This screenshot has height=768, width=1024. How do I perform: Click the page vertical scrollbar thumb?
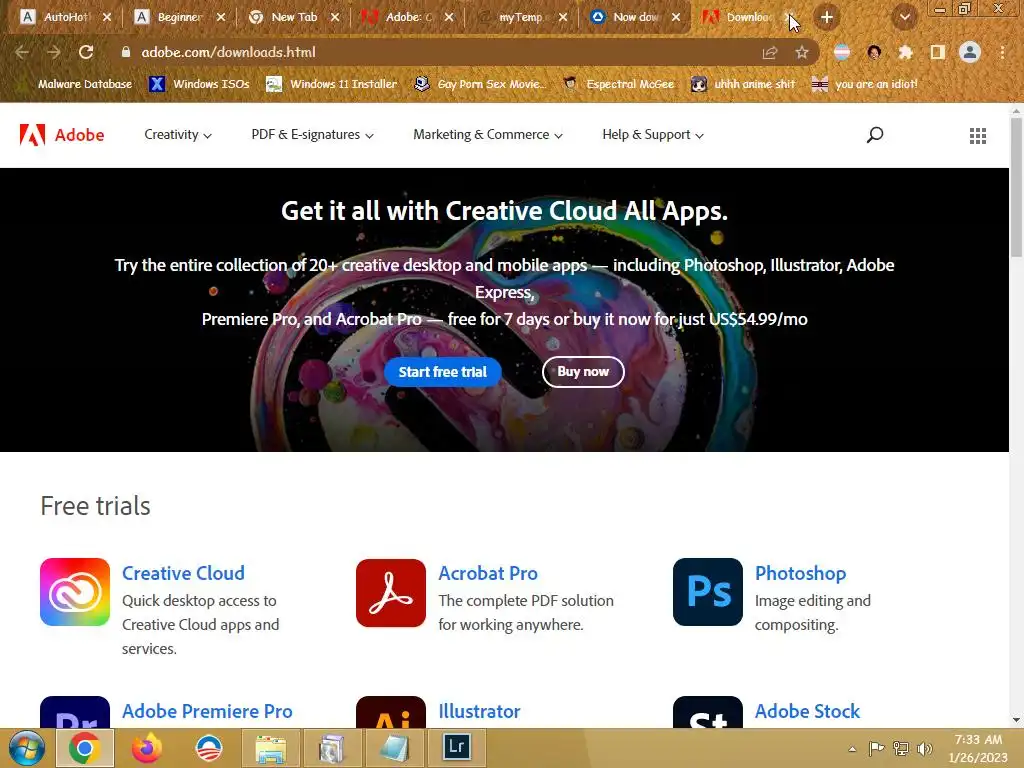pos(1016,188)
